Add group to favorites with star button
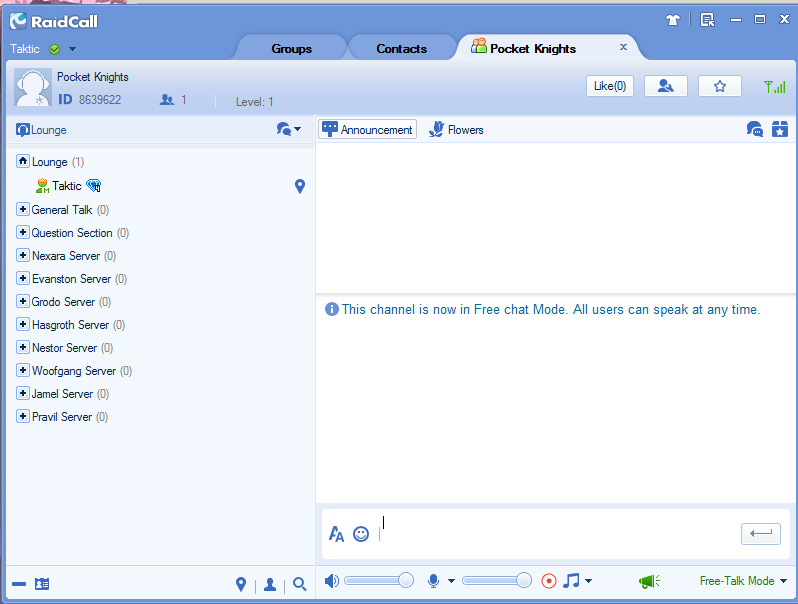This screenshot has width=798, height=604. 720,86
